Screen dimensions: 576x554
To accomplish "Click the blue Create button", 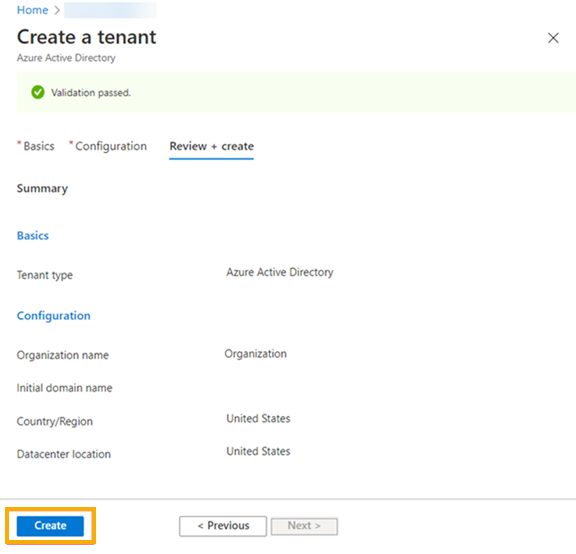I will [50, 526].
